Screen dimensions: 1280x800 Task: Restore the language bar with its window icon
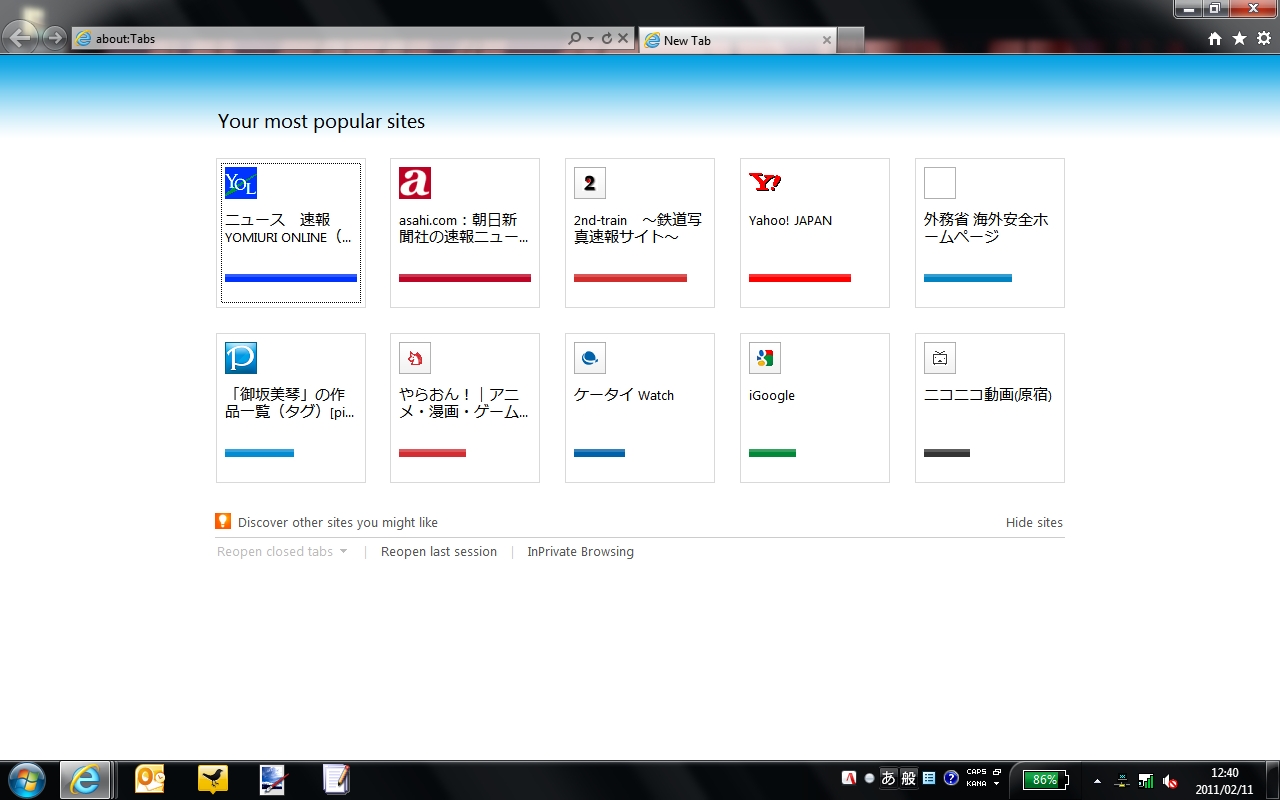pos(997,772)
